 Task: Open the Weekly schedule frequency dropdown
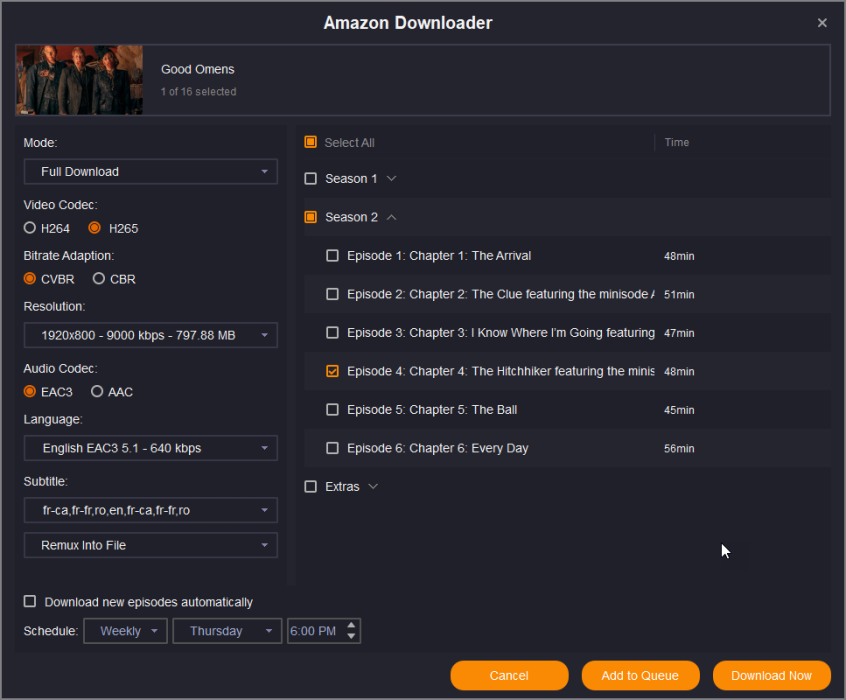tap(125, 631)
